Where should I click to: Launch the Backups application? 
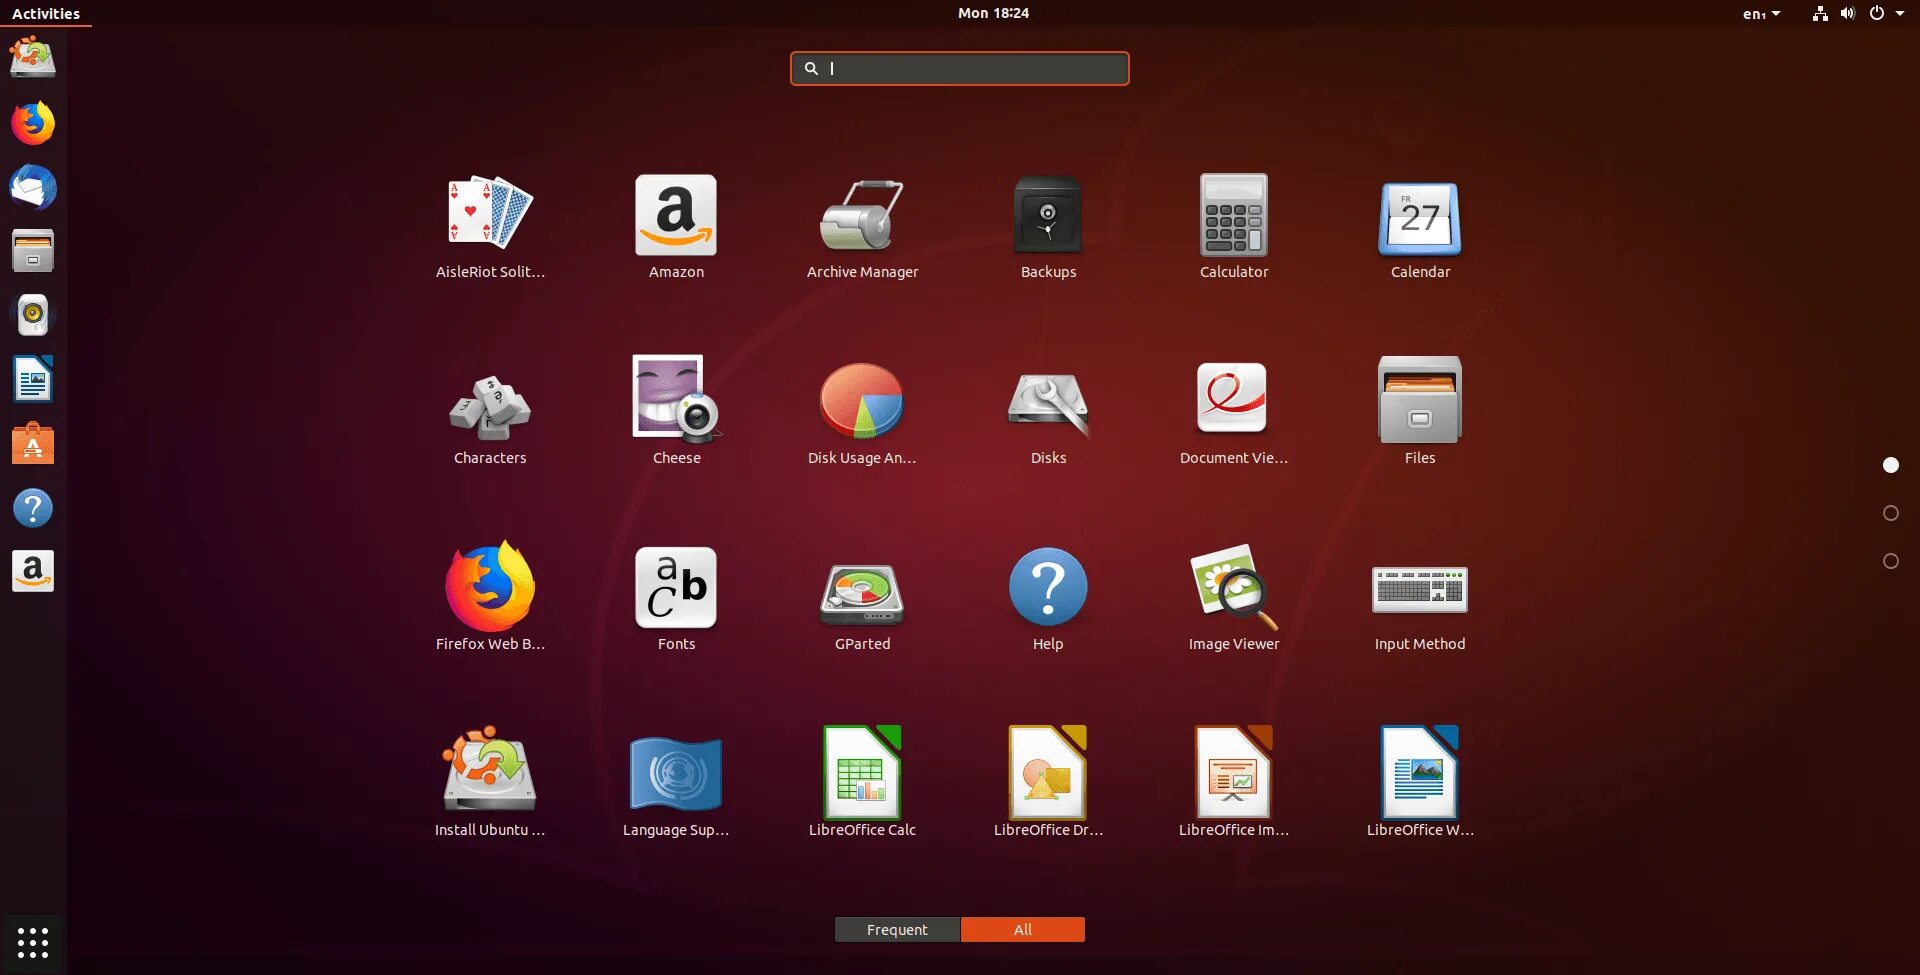(x=1048, y=228)
